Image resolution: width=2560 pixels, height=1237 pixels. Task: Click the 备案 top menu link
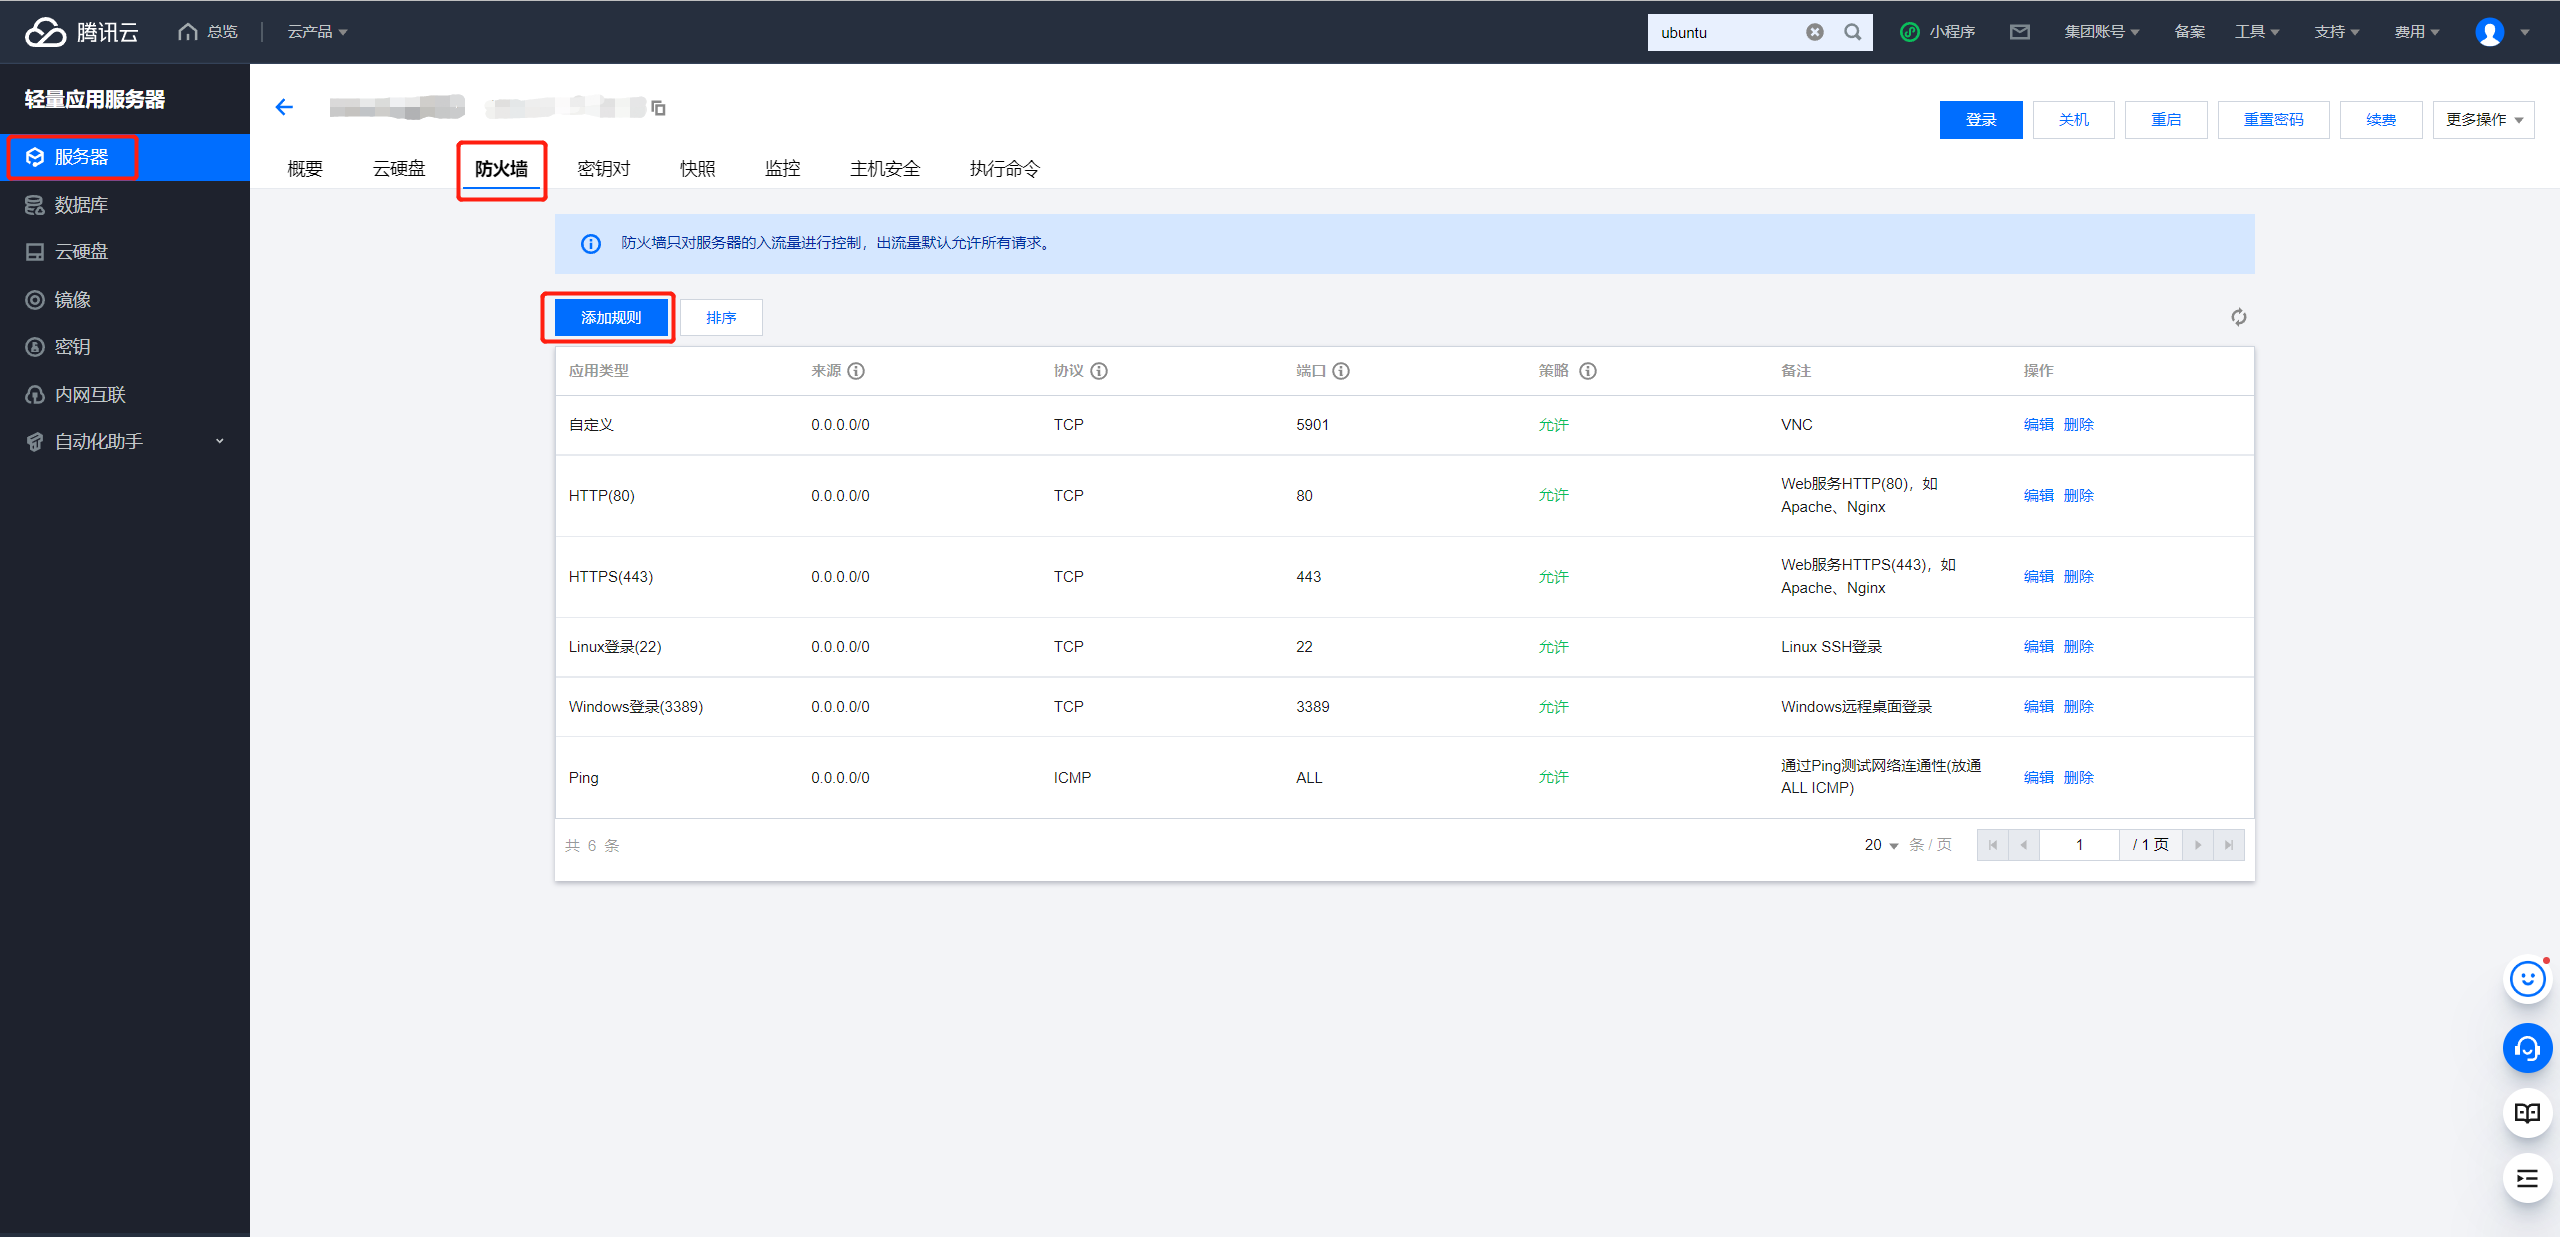2190,32
